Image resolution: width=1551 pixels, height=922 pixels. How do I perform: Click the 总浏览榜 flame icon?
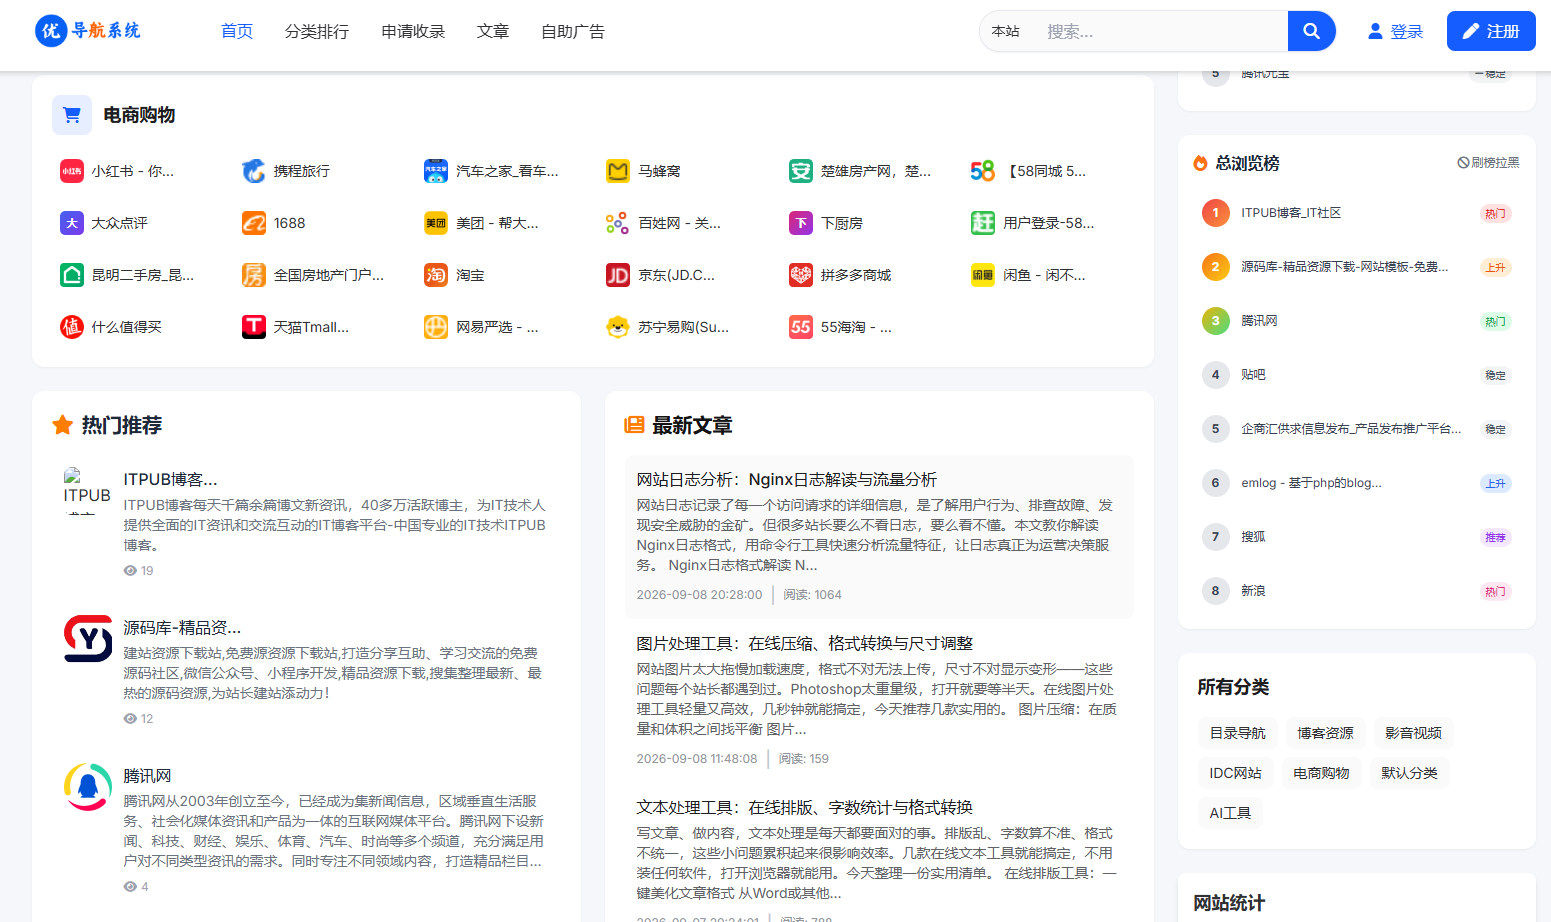[1200, 163]
